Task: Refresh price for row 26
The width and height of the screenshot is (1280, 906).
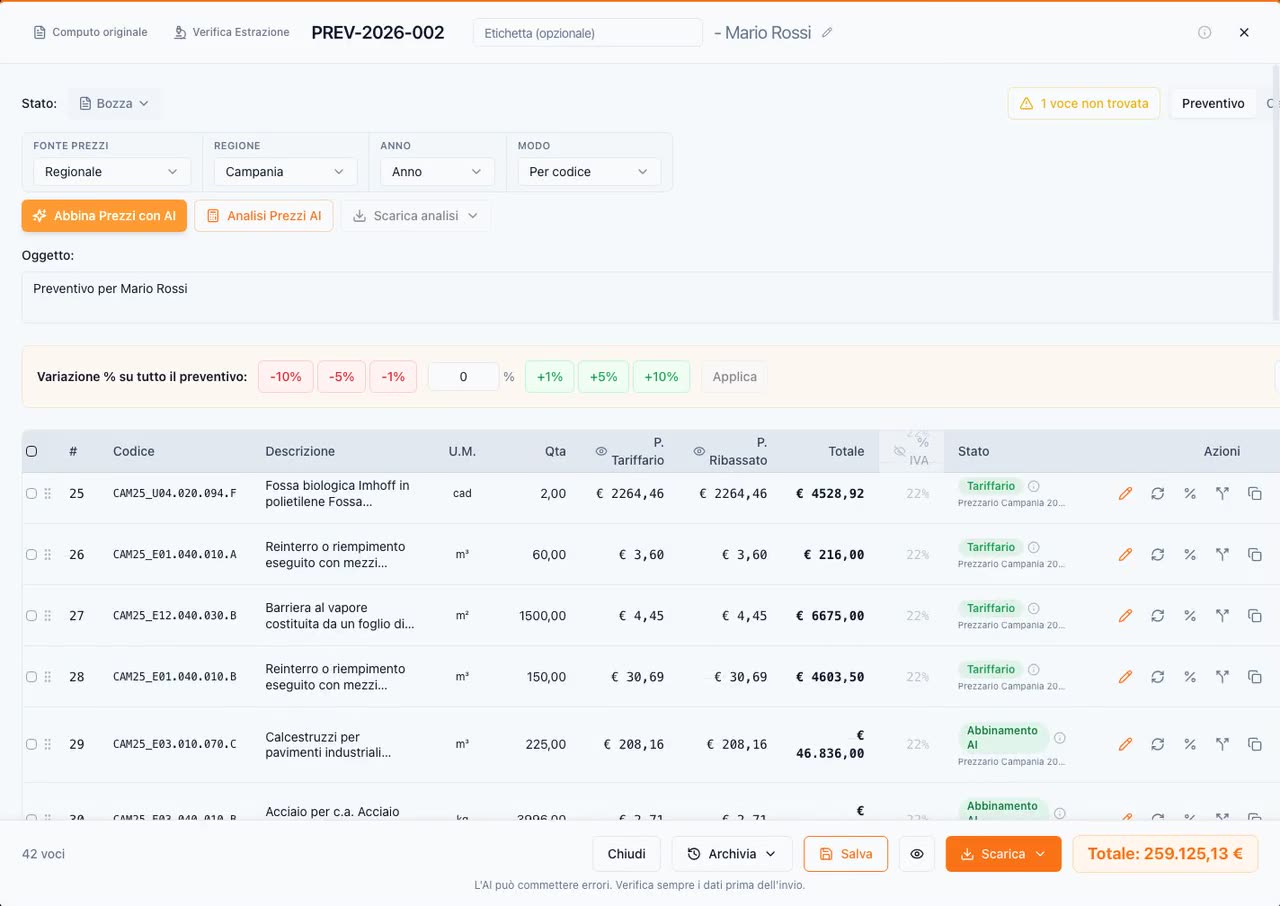Action: point(1158,554)
